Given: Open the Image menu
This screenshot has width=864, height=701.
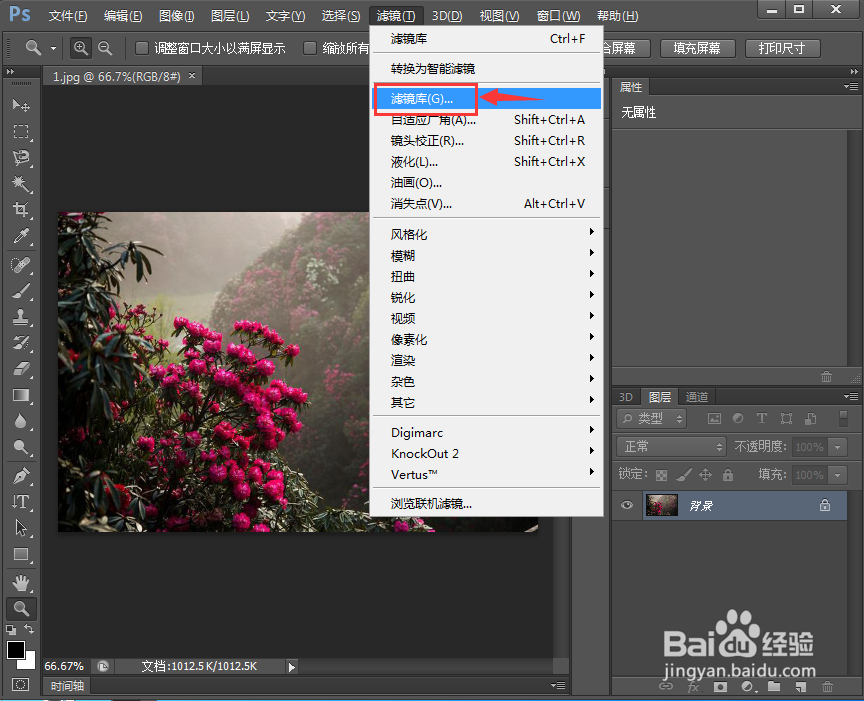Looking at the screenshot, I should click(x=176, y=16).
